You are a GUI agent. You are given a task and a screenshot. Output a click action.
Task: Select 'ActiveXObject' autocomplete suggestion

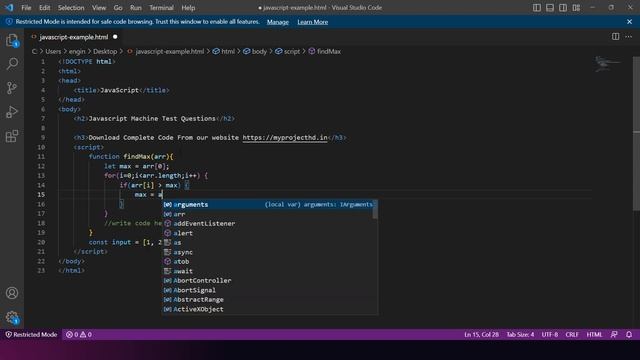tap(267, 309)
